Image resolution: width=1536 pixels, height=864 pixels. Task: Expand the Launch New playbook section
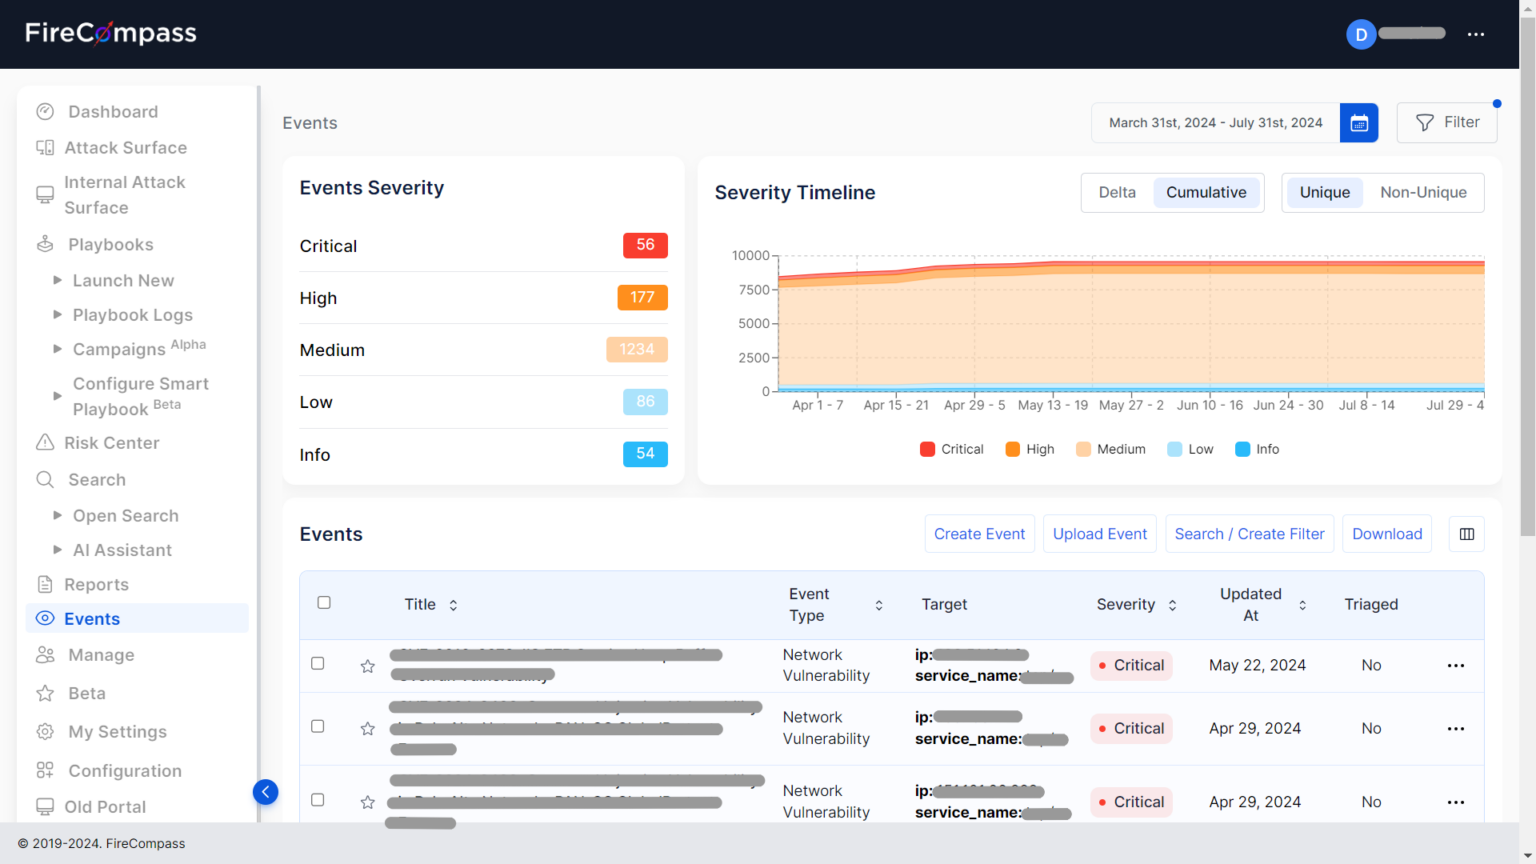pyautogui.click(x=123, y=280)
